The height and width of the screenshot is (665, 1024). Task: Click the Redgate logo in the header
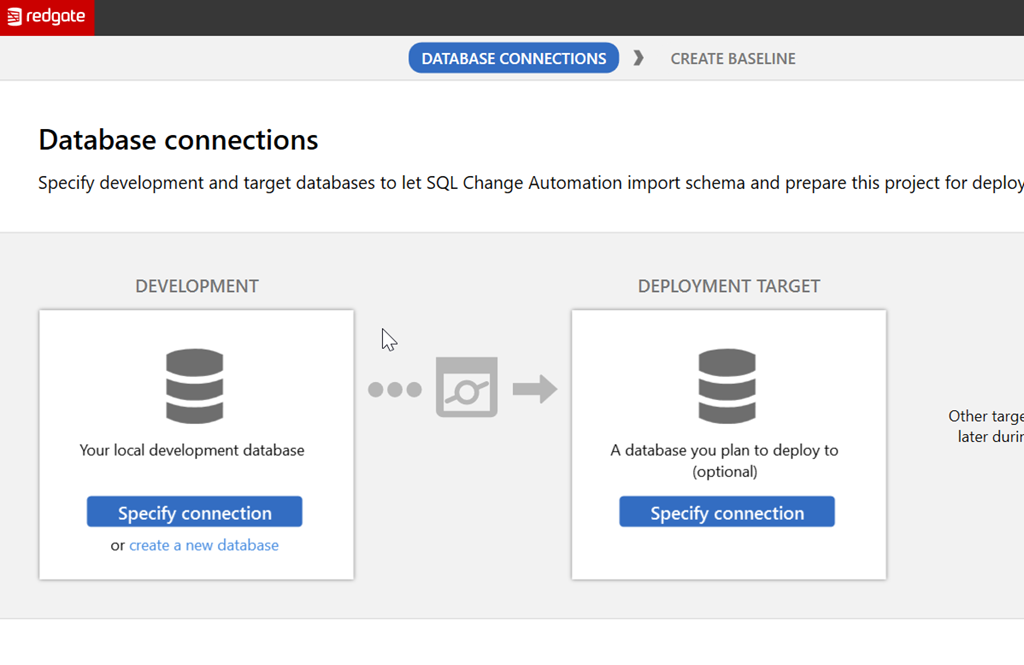(47, 17)
